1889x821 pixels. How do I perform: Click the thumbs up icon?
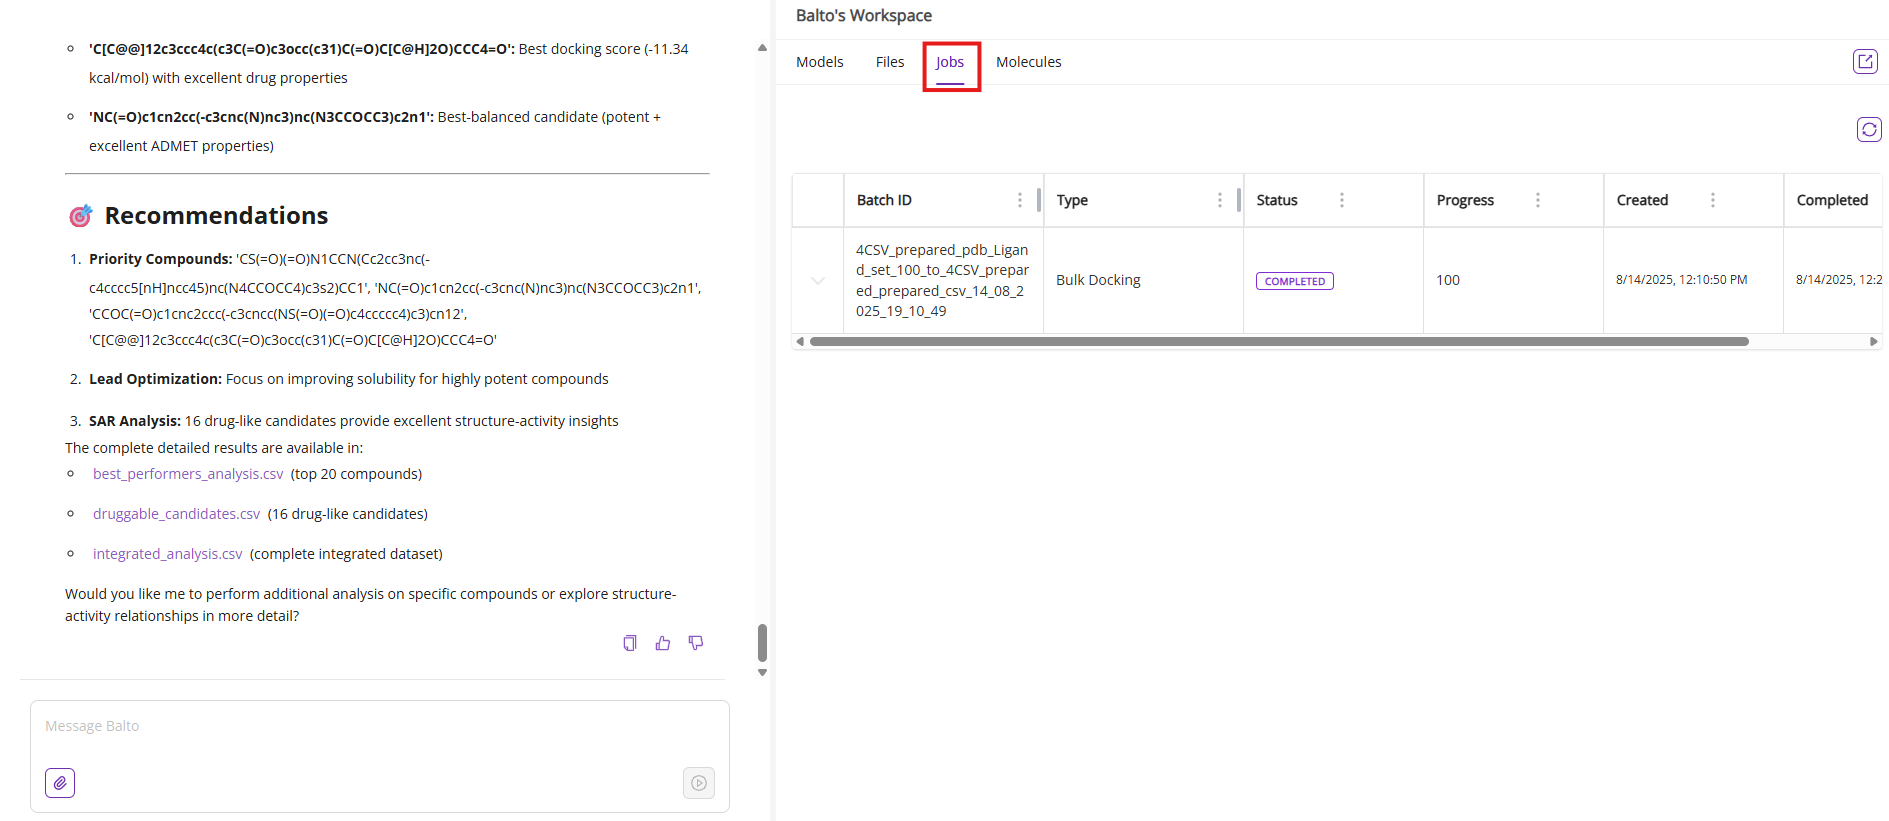click(662, 643)
